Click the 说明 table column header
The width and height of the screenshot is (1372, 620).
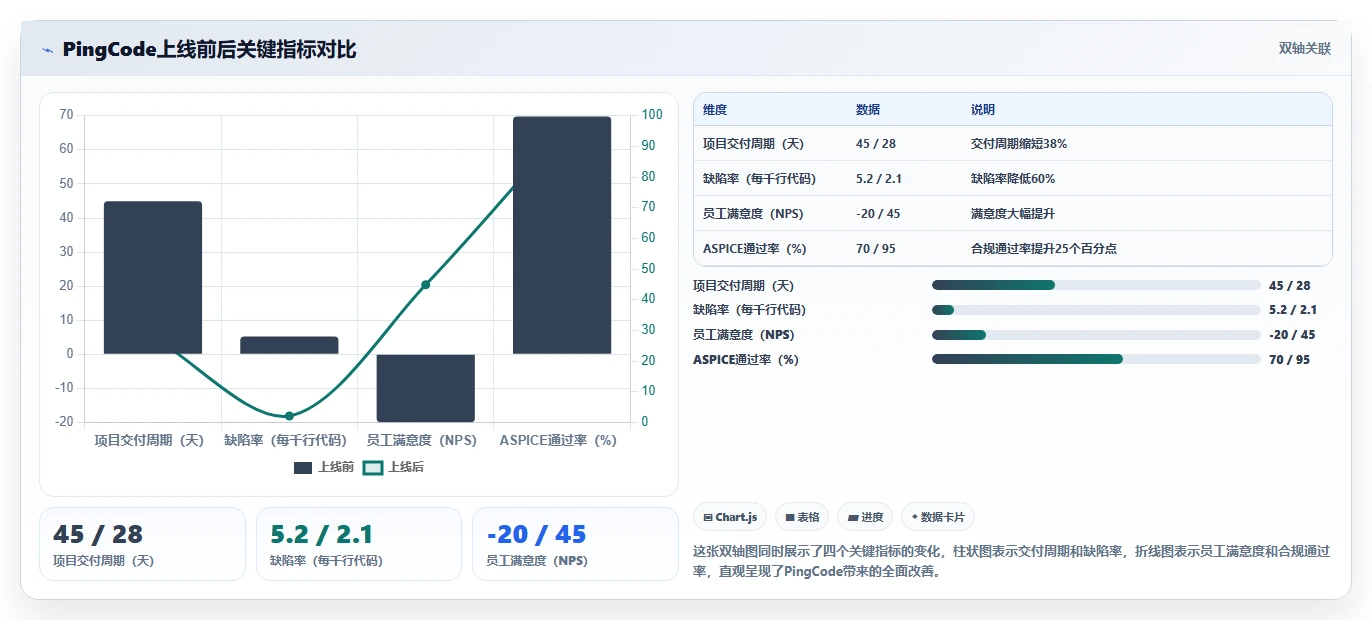pos(983,110)
